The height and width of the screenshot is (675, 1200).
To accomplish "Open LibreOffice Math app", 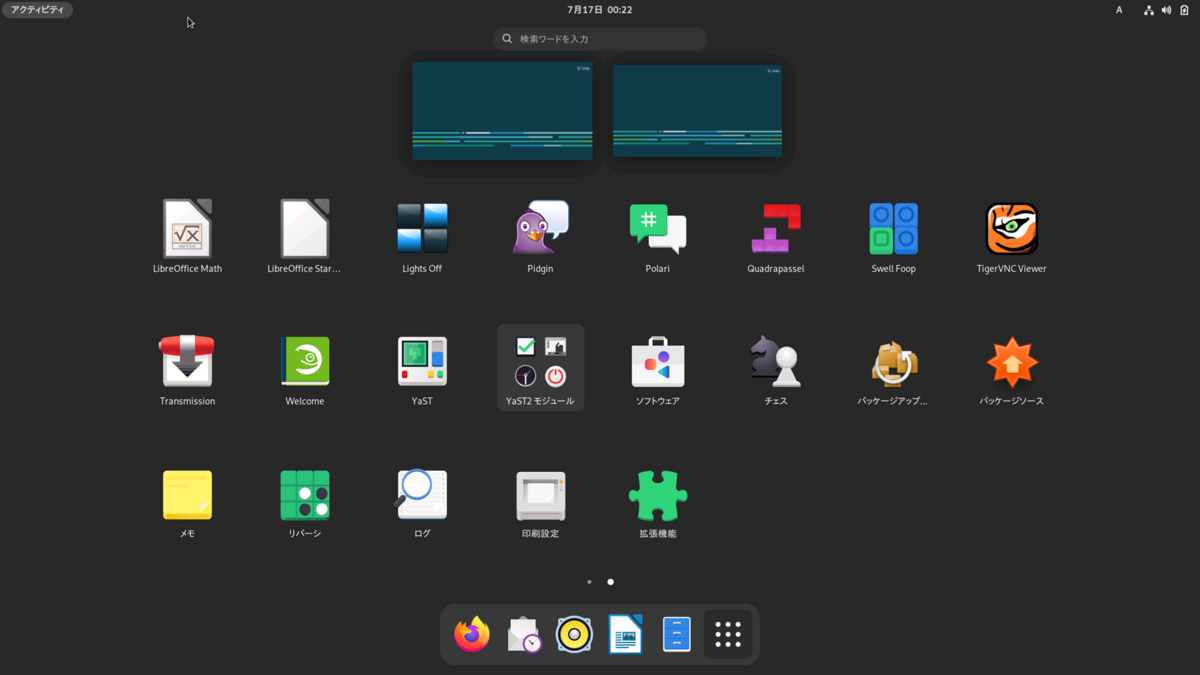I will tap(187, 237).
